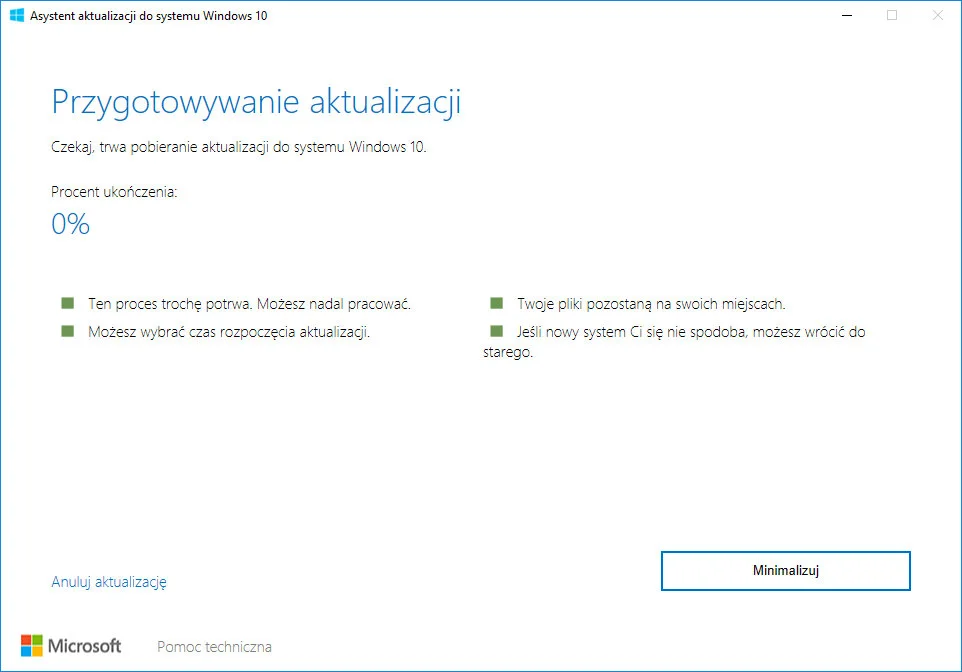Click the green square beside 'Możesz wybrać czas rozpoczęcia'
The image size is (962, 672).
click(66, 327)
